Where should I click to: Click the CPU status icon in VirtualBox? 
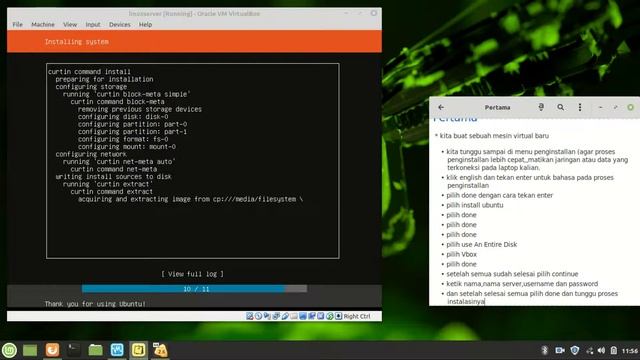point(321,316)
